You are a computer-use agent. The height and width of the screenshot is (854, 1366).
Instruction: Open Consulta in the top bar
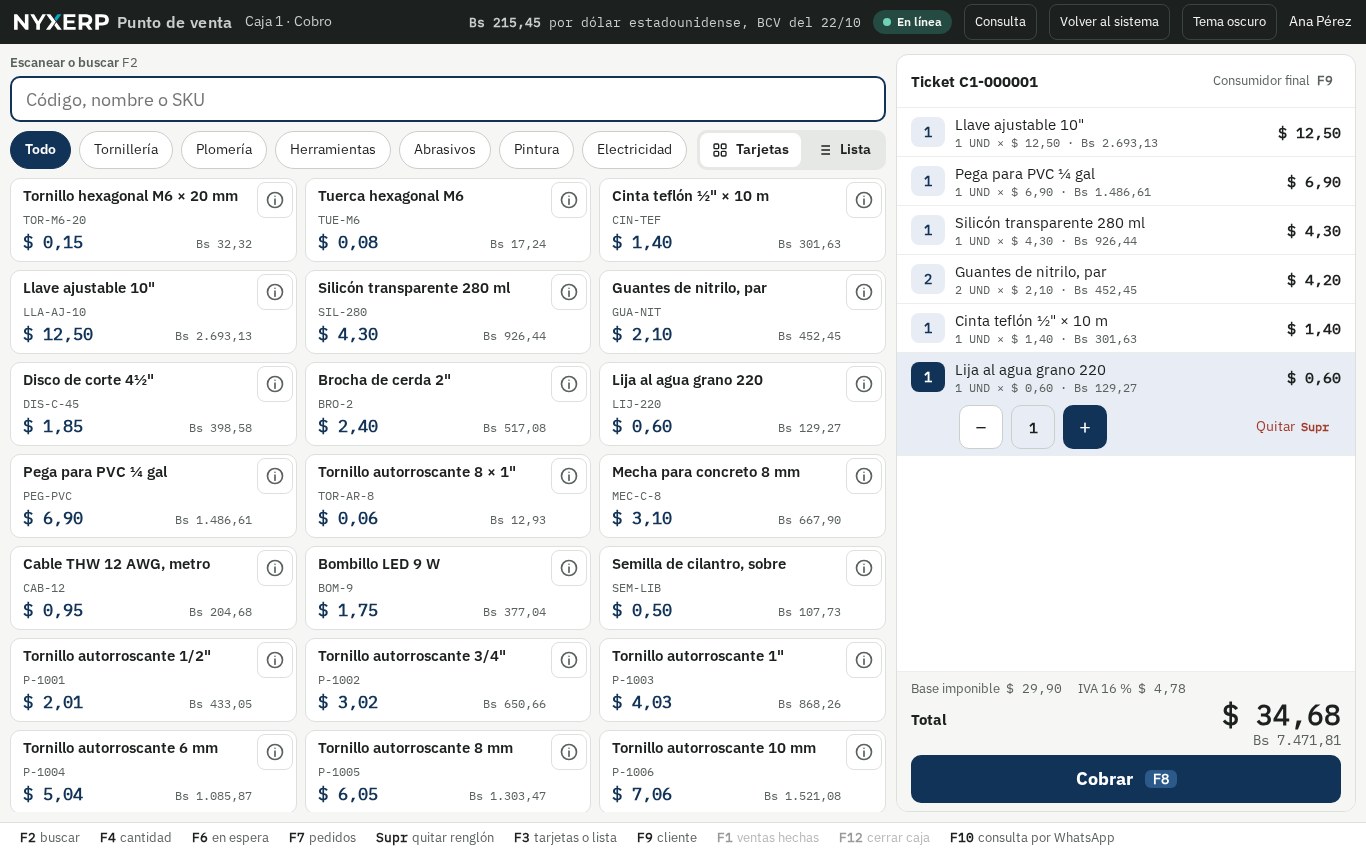[1000, 22]
